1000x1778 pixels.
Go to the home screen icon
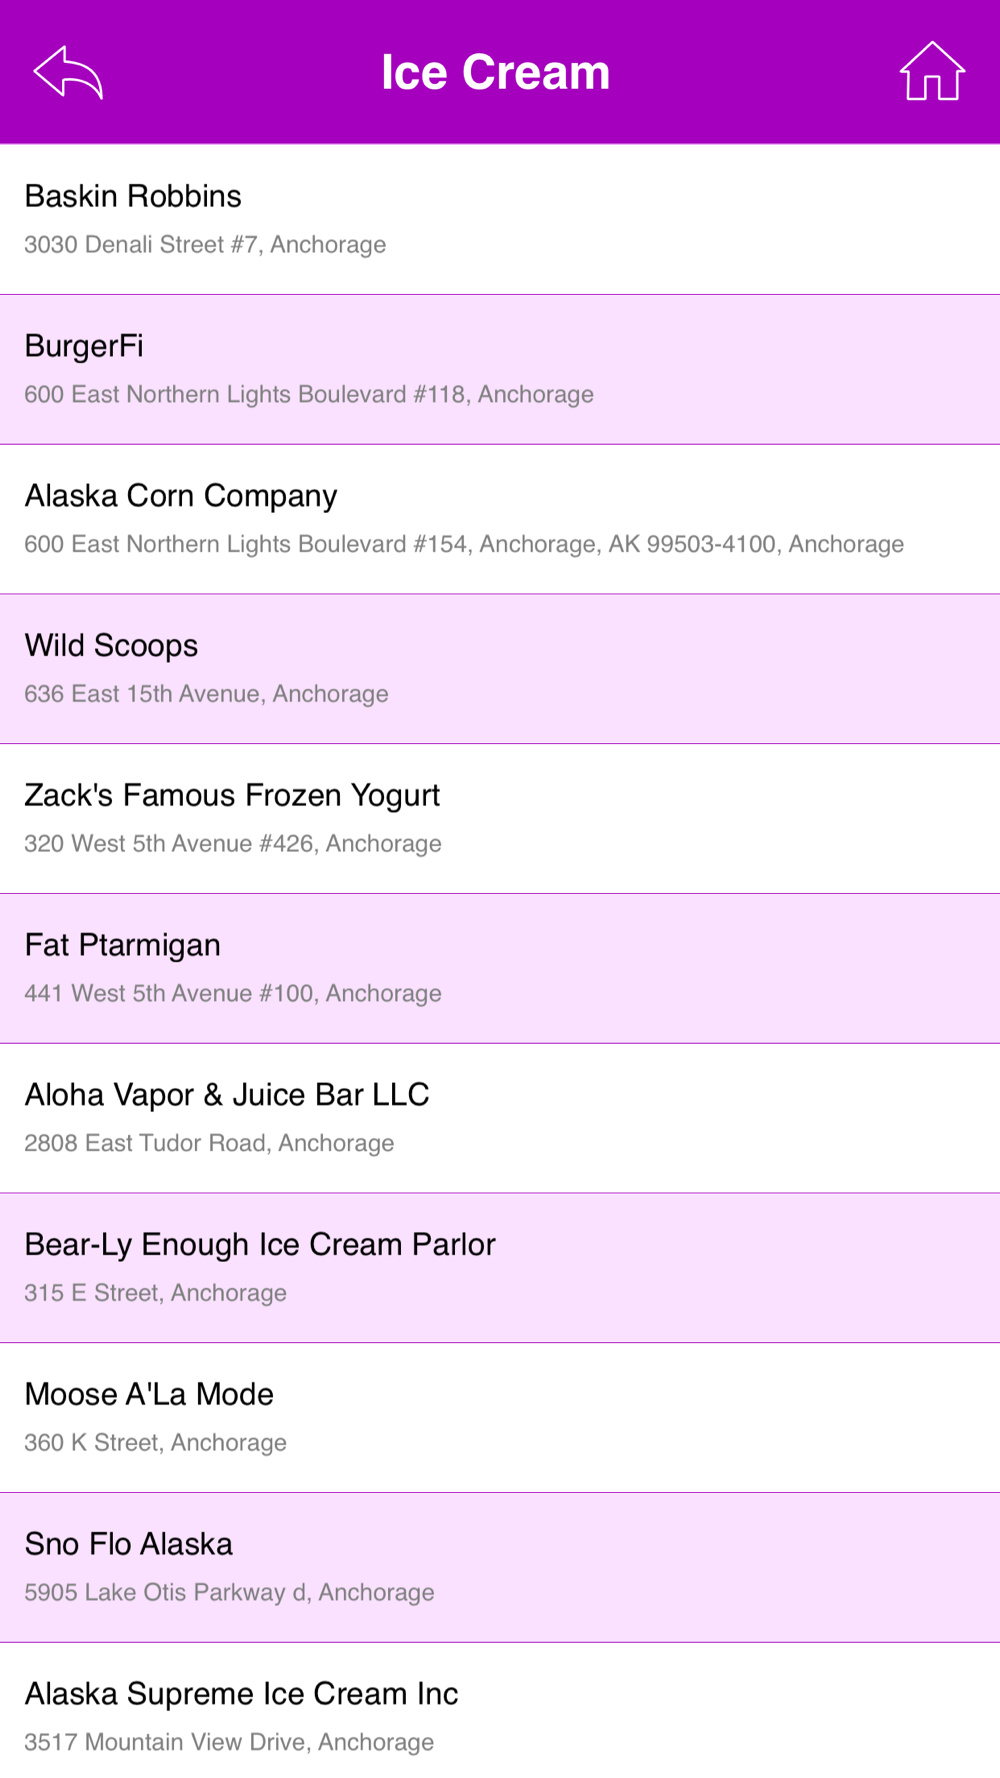(x=932, y=72)
